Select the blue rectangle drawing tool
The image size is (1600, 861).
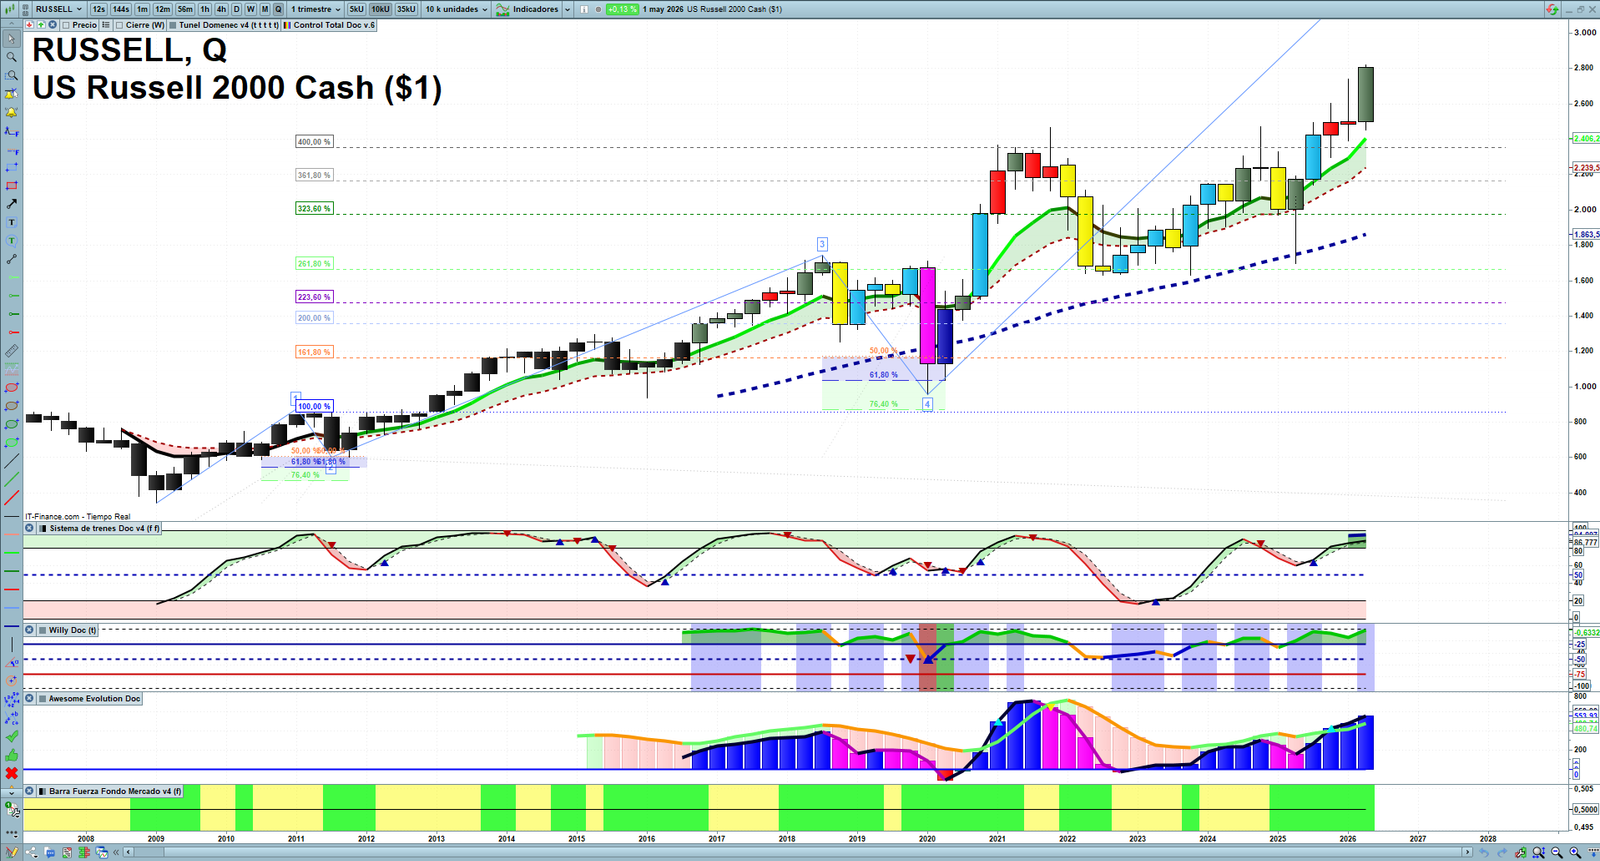coord(11,167)
